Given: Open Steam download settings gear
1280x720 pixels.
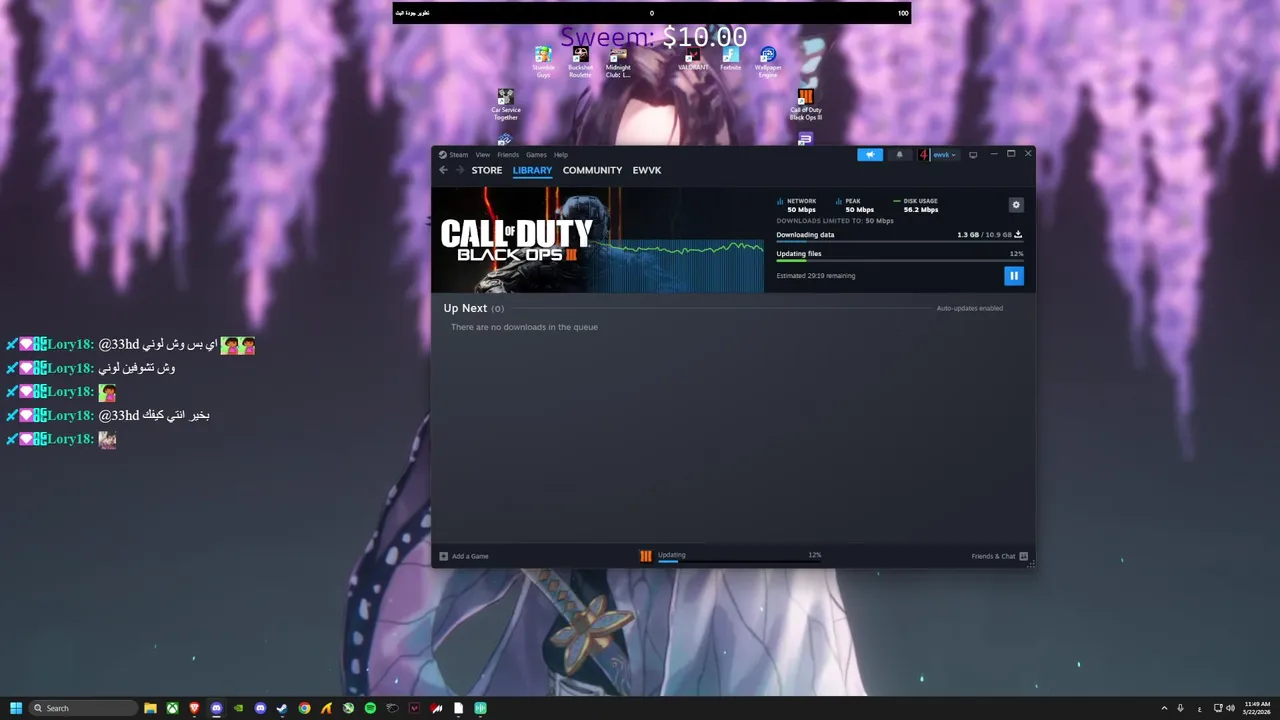Looking at the screenshot, I should [1016, 205].
